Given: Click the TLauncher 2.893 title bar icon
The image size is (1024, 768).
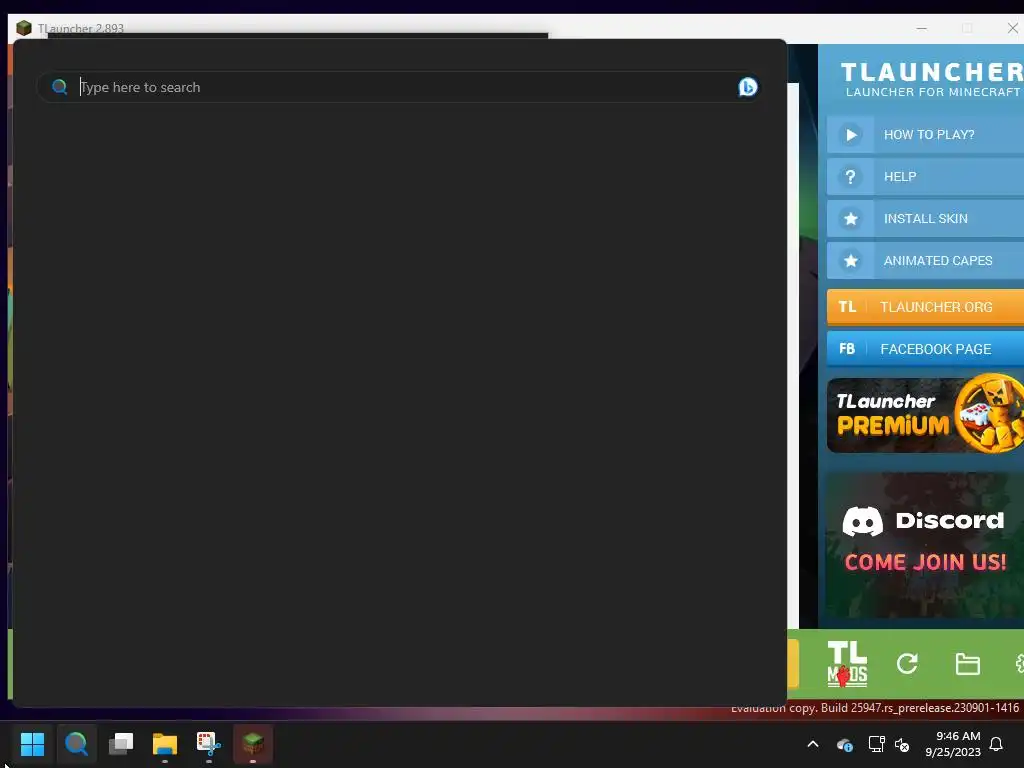Looking at the screenshot, I should 24,28.
